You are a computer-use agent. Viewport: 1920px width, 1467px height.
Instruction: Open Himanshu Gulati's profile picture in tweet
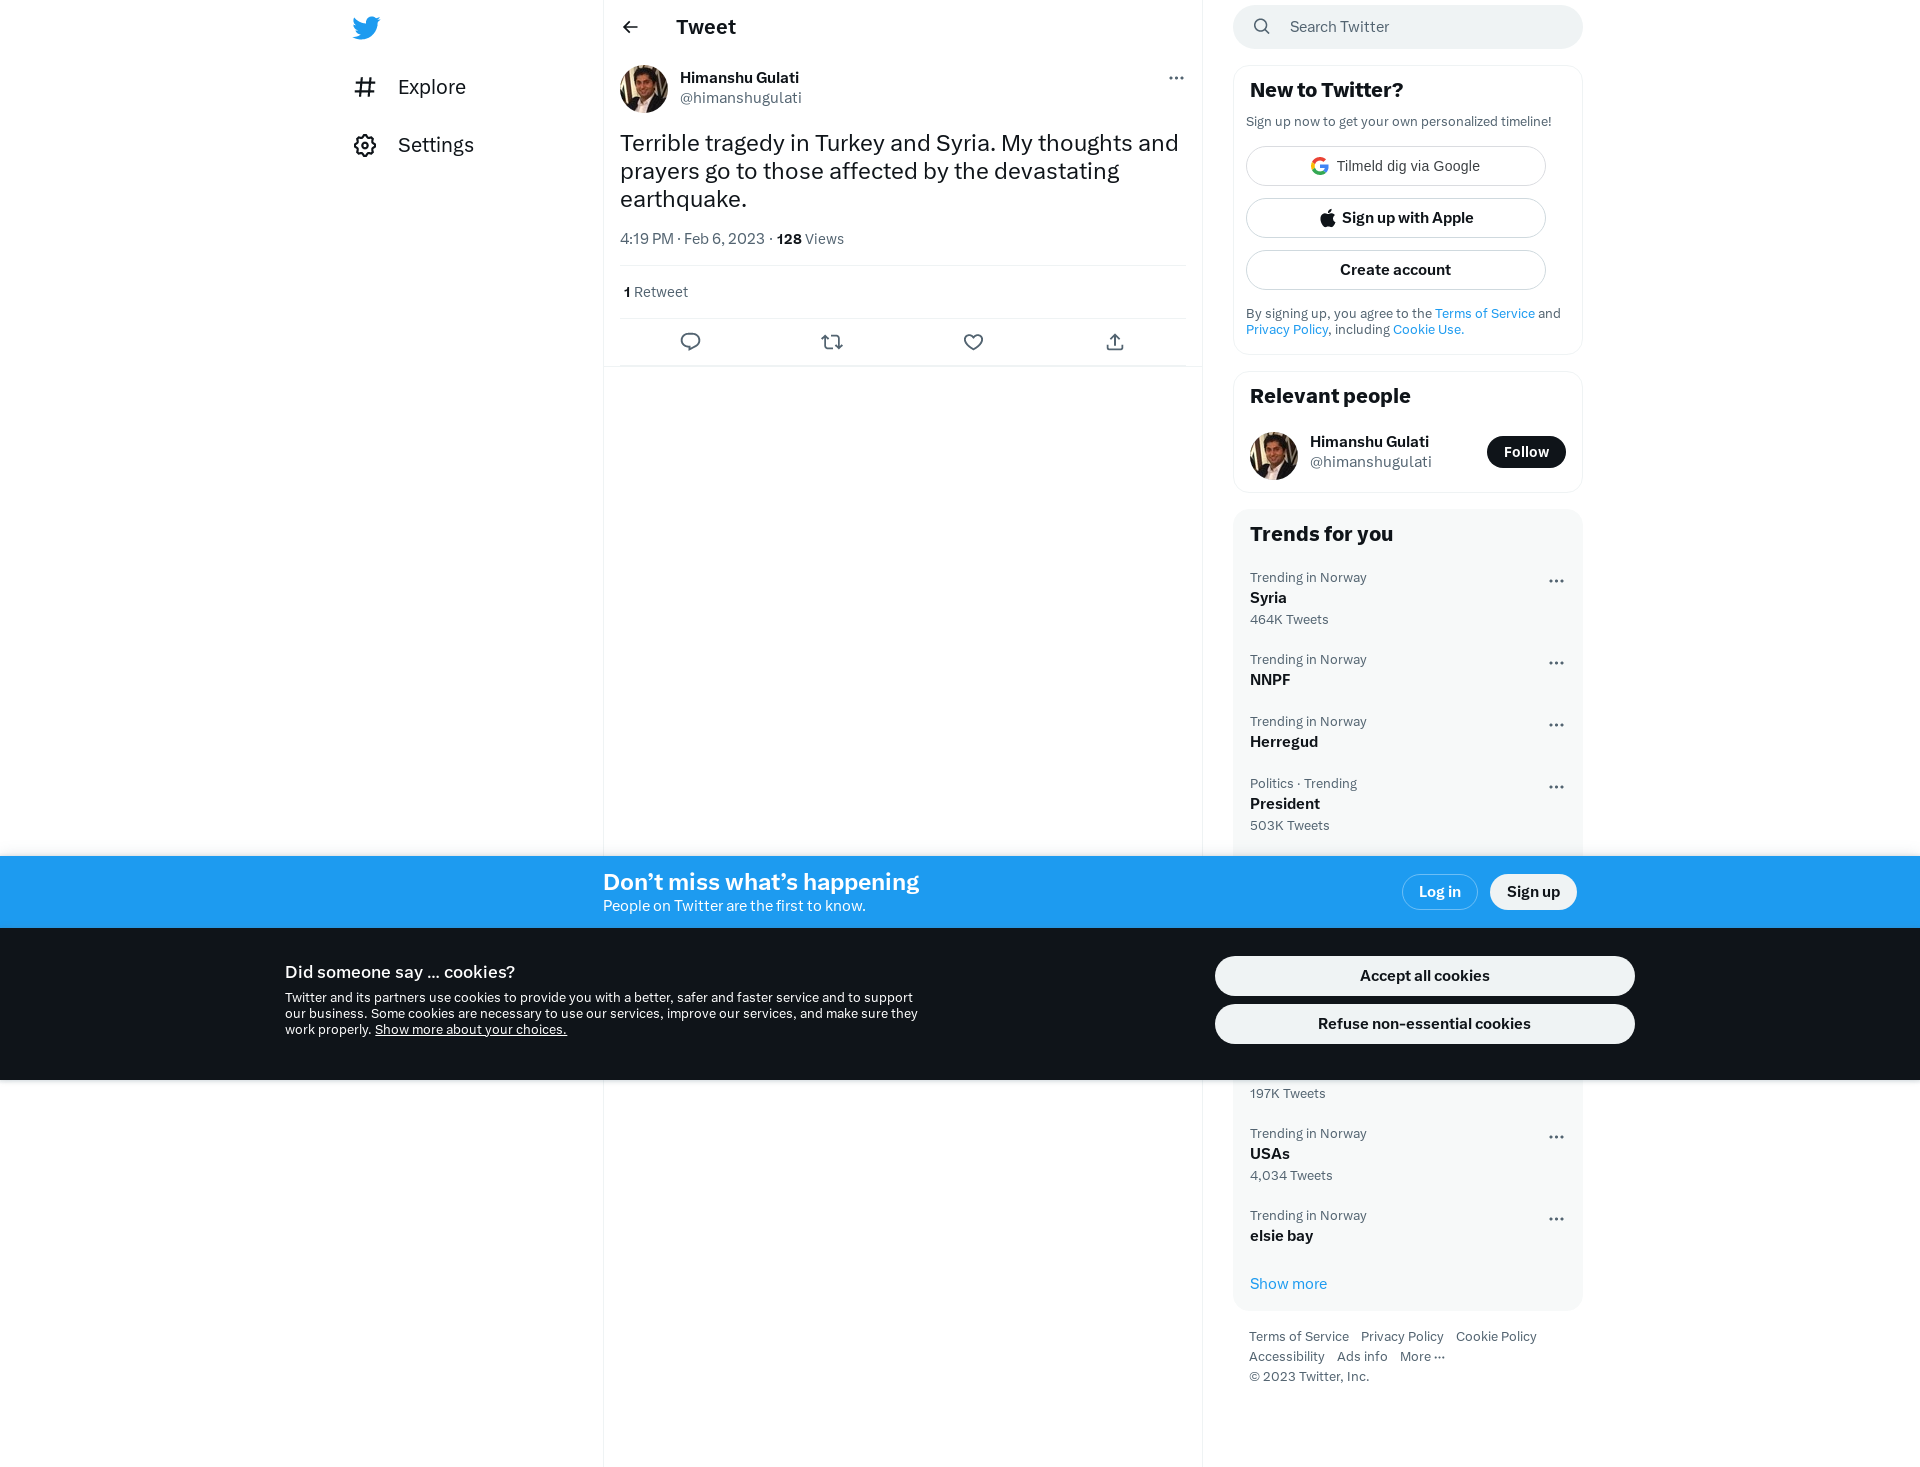tap(644, 89)
